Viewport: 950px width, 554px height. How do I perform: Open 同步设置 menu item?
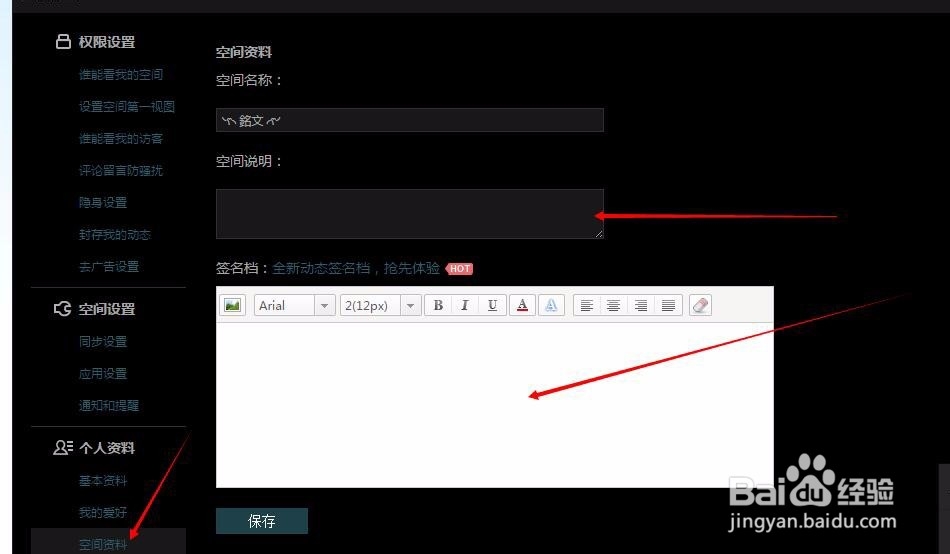[x=103, y=341]
